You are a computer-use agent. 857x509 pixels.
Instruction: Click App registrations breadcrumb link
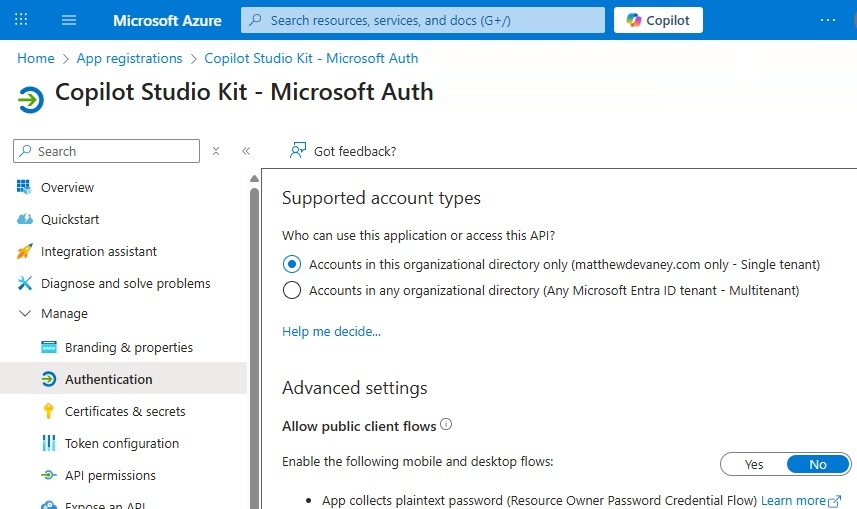point(129,58)
